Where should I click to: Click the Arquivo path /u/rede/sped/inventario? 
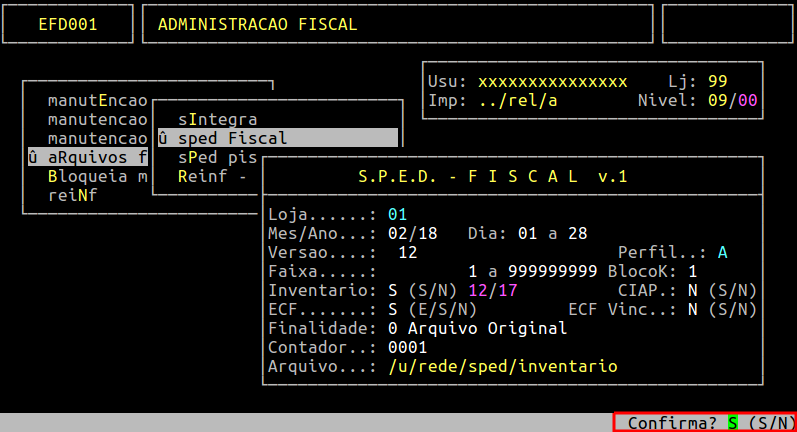click(502, 367)
